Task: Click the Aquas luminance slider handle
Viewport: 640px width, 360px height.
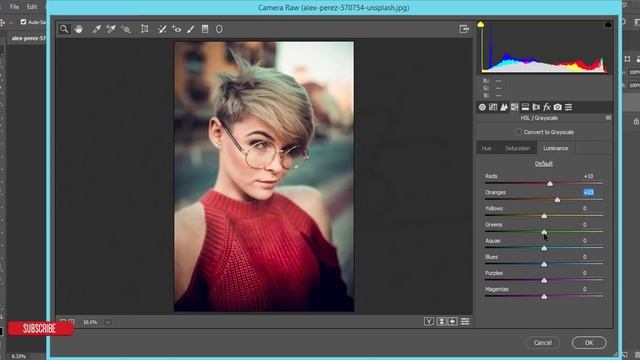Action: [544, 248]
